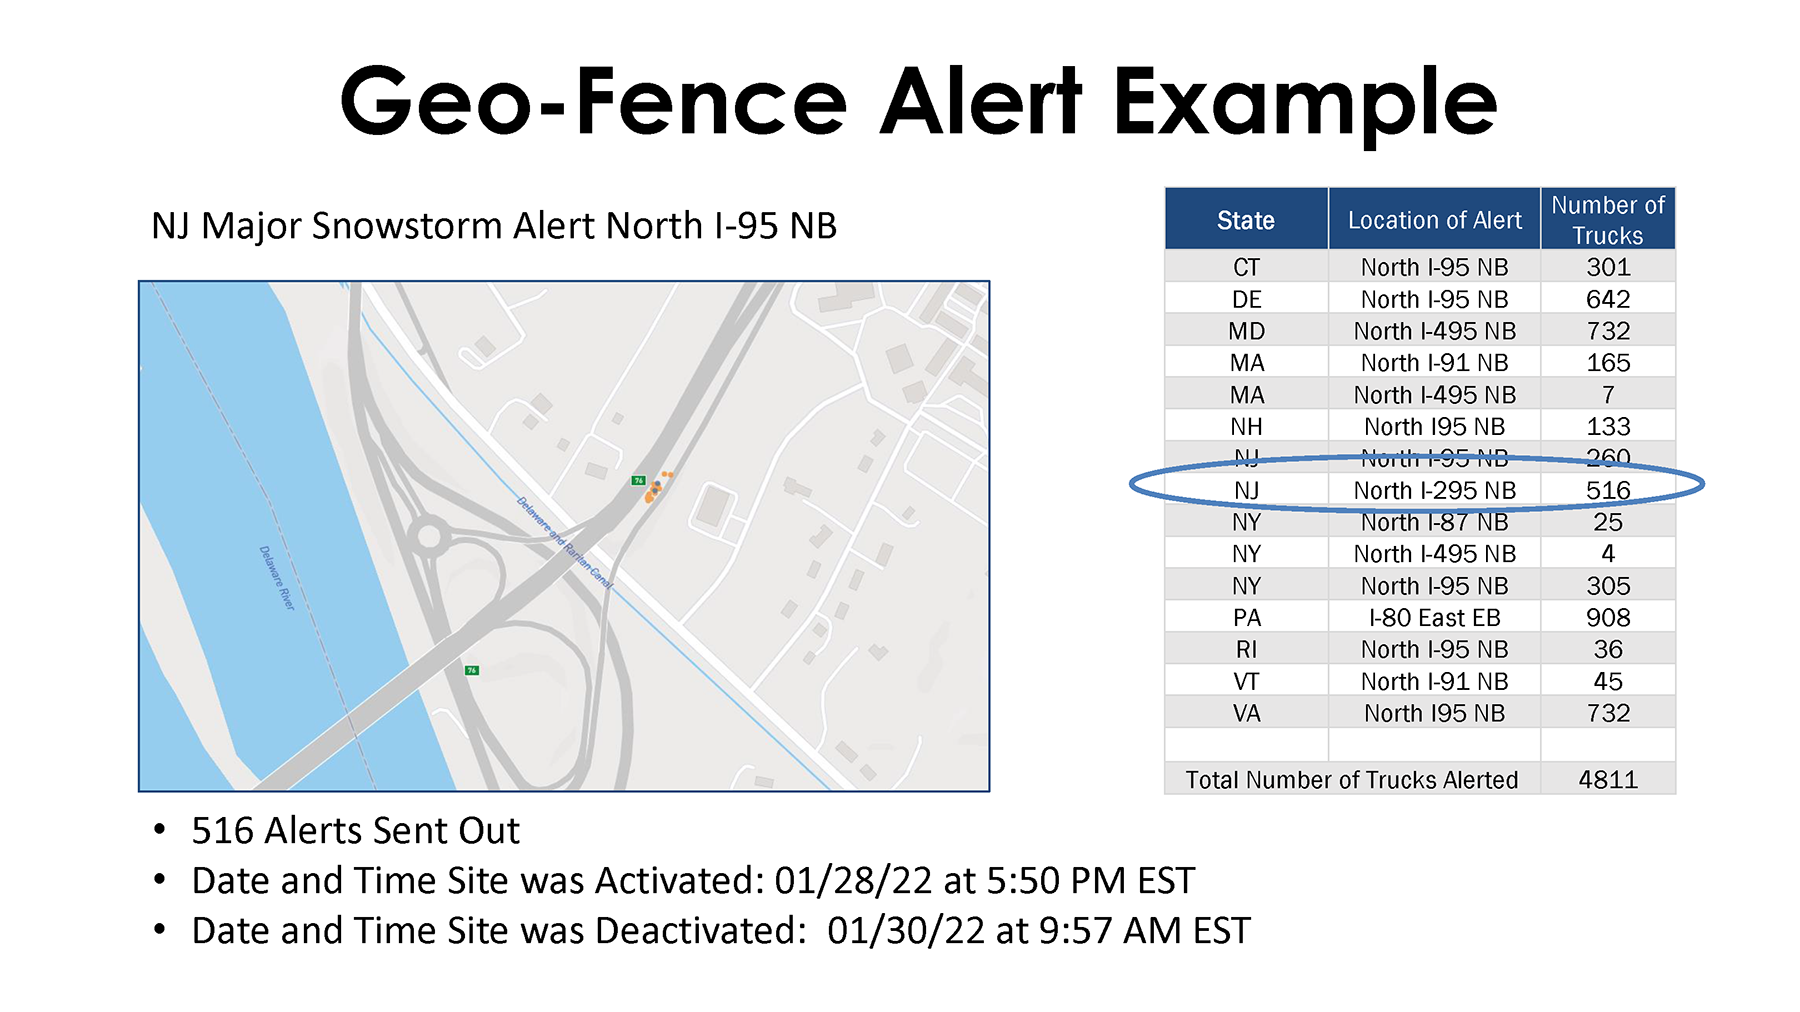Click the traffic circle on the map
The image size is (1800, 1012).
(x=430, y=537)
